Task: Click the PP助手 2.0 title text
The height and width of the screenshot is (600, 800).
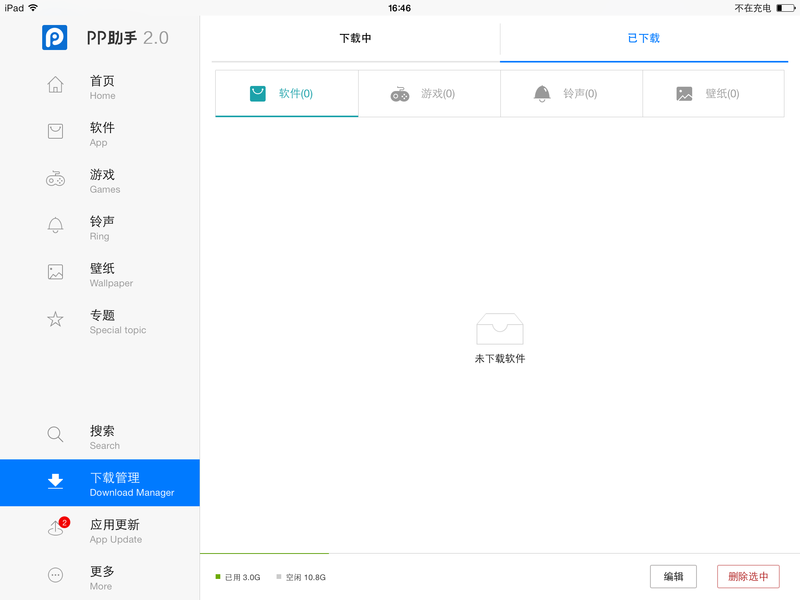Action: tap(128, 38)
